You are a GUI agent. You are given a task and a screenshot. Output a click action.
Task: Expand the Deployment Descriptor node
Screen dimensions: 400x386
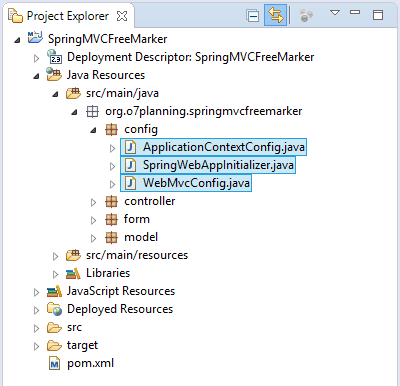pos(36,58)
